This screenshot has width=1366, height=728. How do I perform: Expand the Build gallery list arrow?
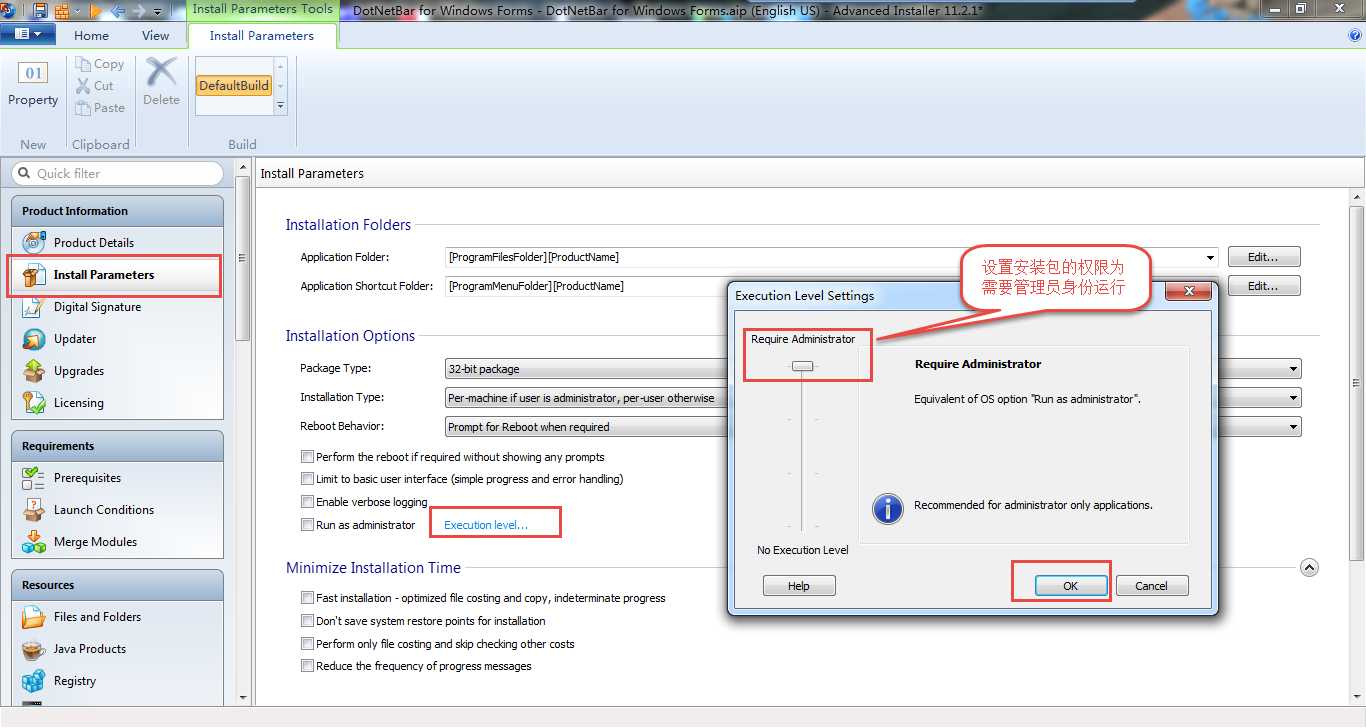click(x=281, y=106)
